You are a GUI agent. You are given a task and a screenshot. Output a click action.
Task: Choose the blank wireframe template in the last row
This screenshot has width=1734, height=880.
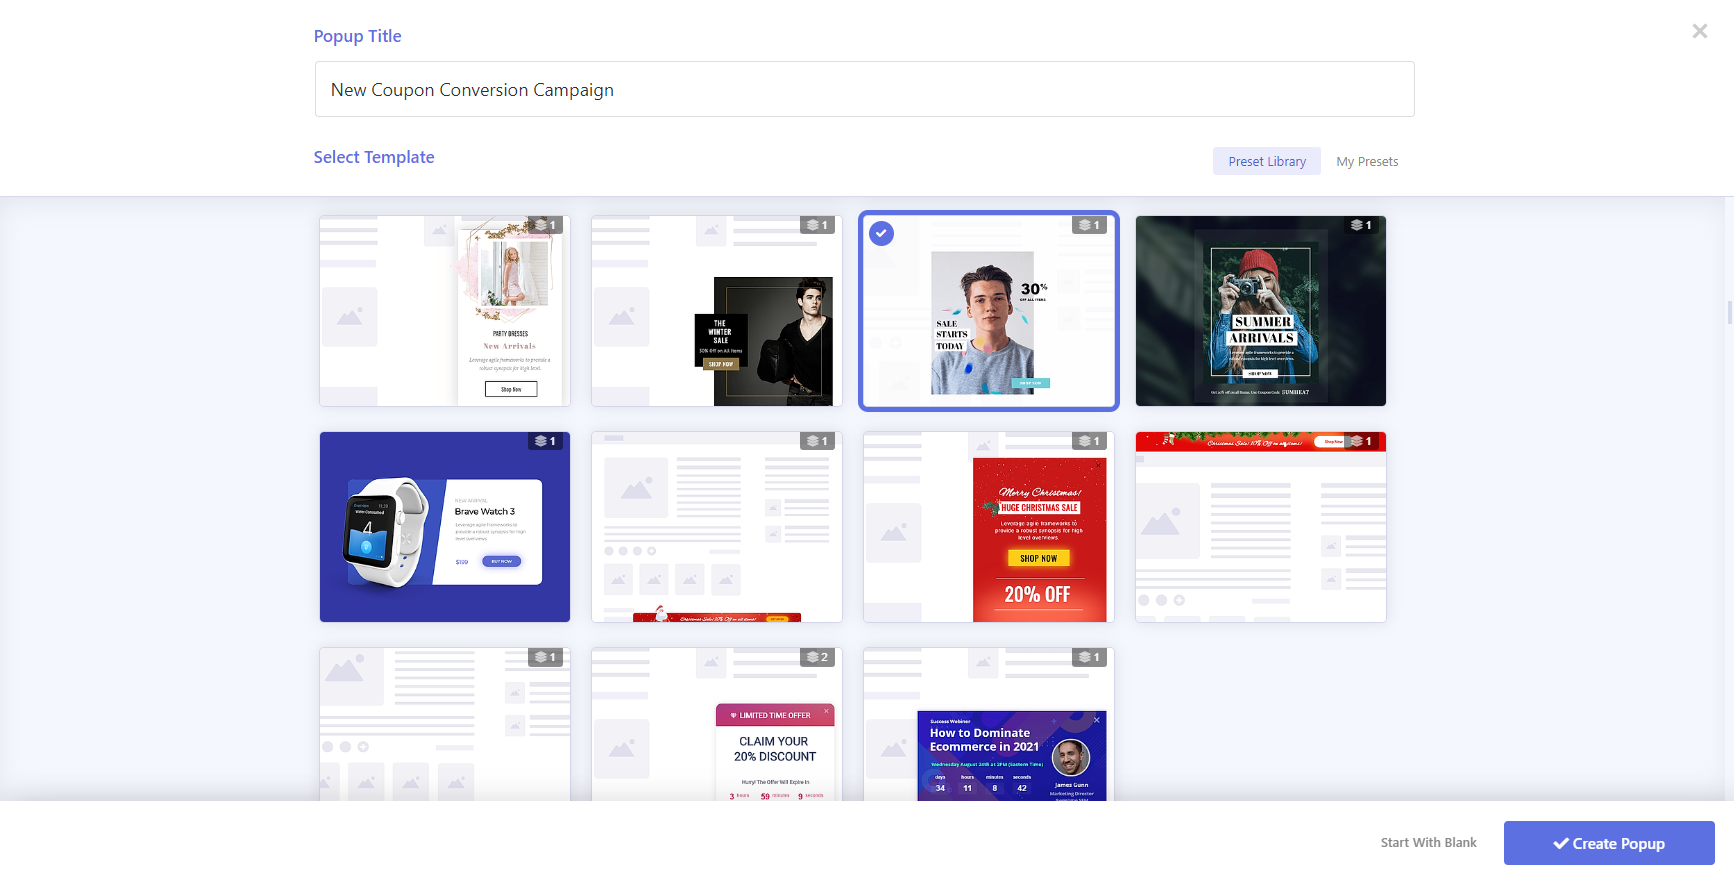(x=445, y=724)
